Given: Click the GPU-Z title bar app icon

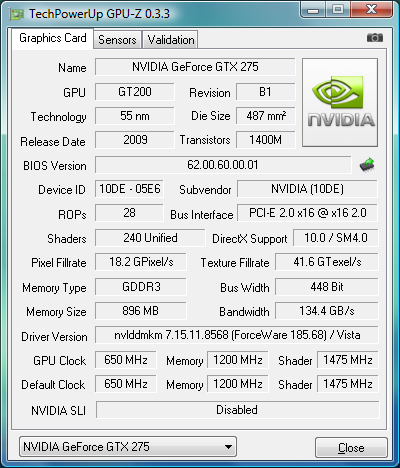Looking at the screenshot, I should click(17, 14).
